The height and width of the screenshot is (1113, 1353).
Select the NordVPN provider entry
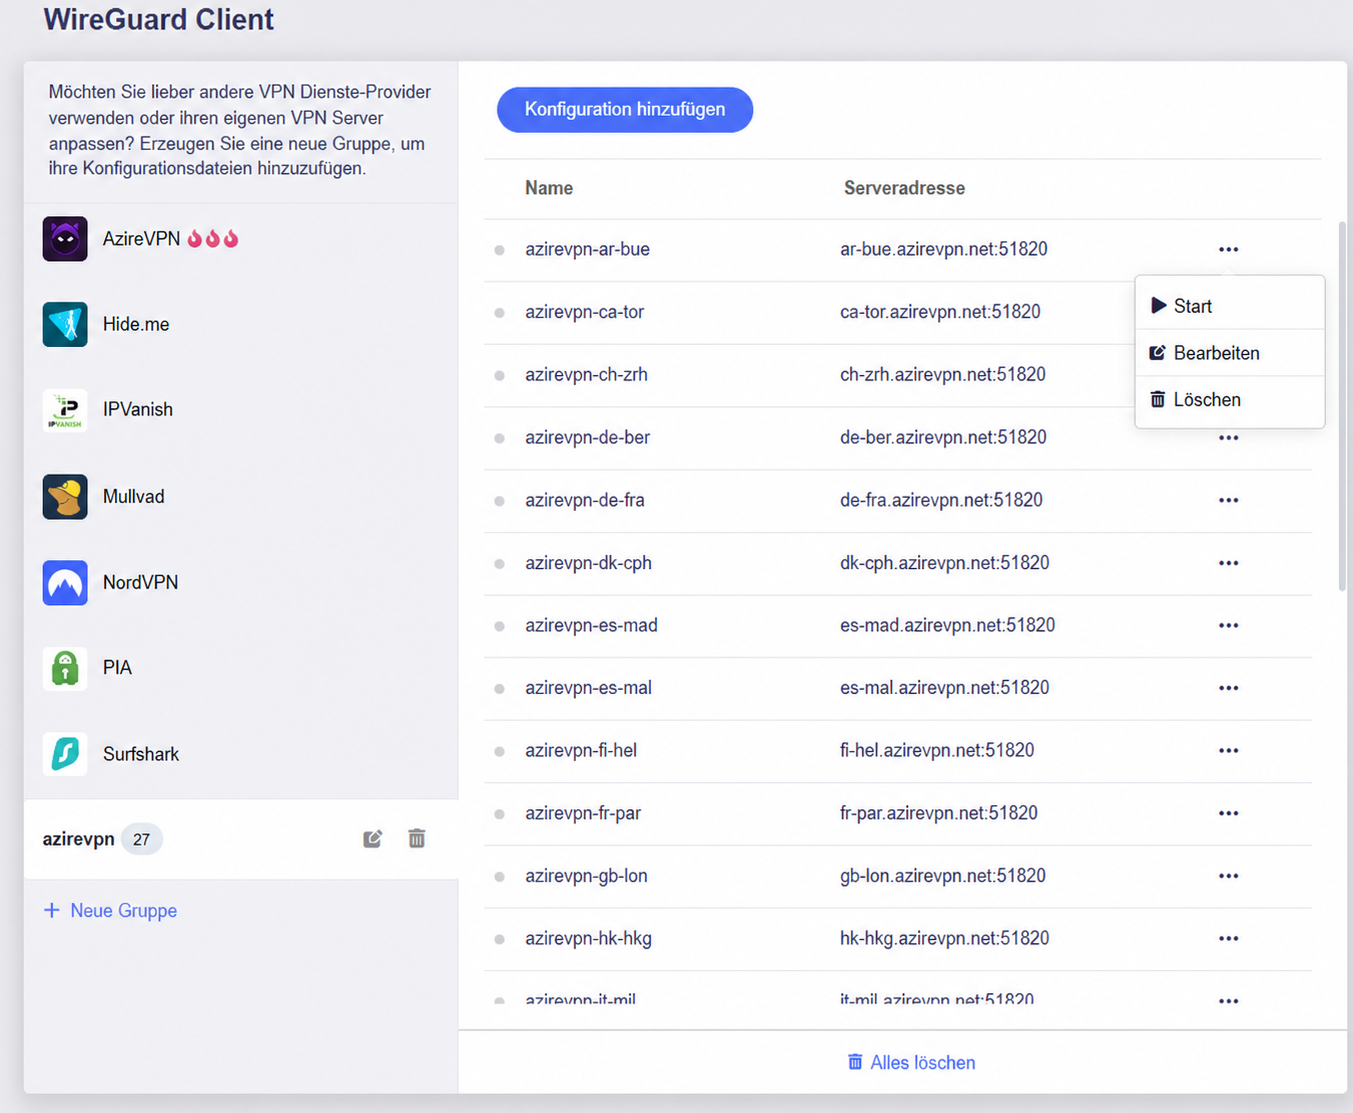click(x=241, y=582)
